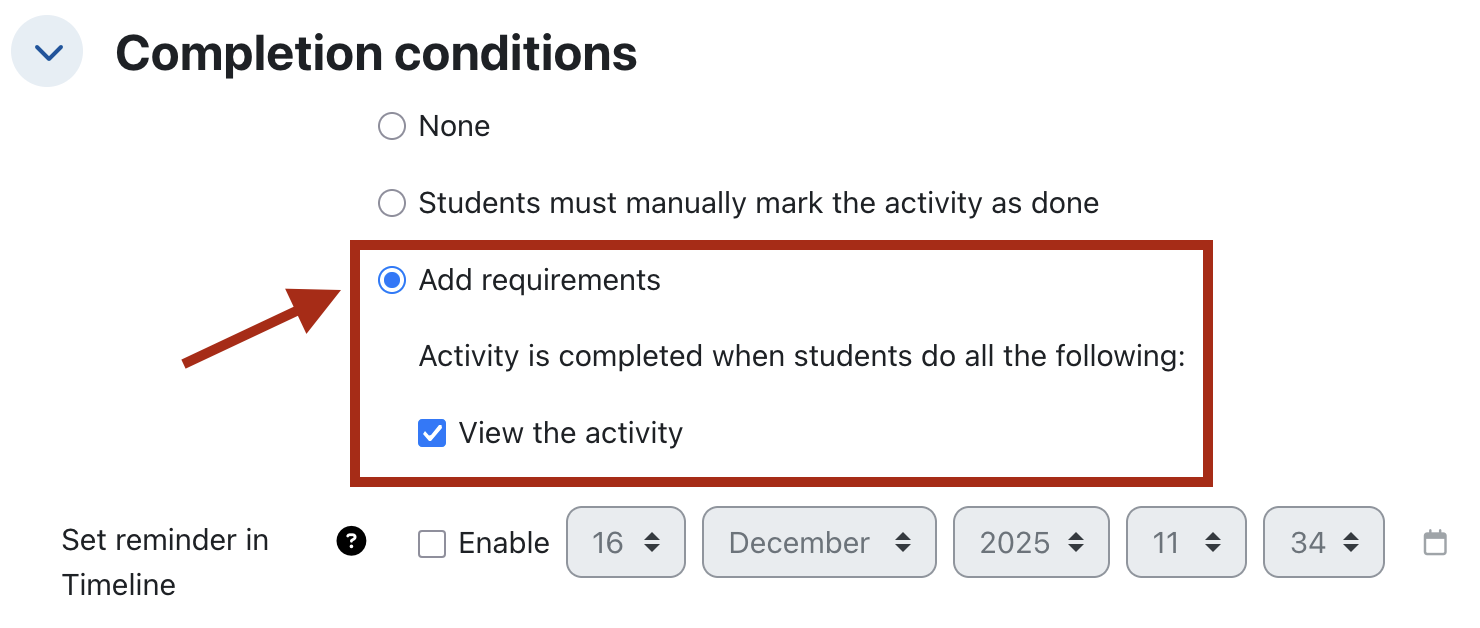The width and height of the screenshot is (1480, 628).
Task: Uncheck the View the activity checkbox
Action: click(x=432, y=433)
